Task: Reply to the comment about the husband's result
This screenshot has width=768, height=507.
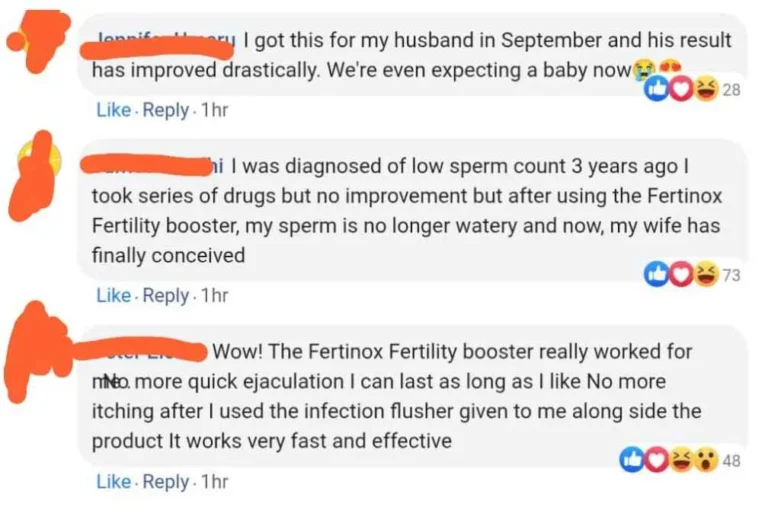Action: tap(165, 110)
